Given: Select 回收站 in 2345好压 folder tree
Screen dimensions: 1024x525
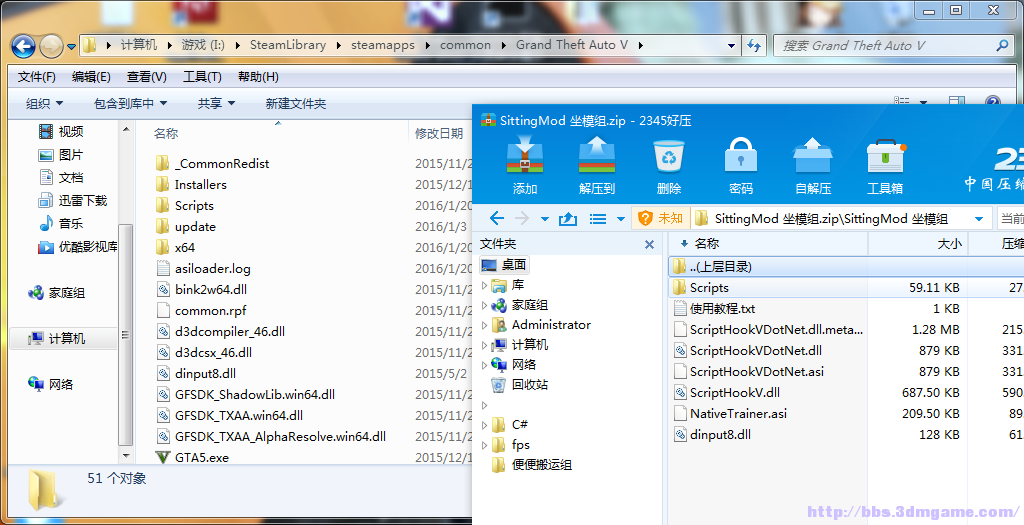Looking at the screenshot, I should pos(519,385).
